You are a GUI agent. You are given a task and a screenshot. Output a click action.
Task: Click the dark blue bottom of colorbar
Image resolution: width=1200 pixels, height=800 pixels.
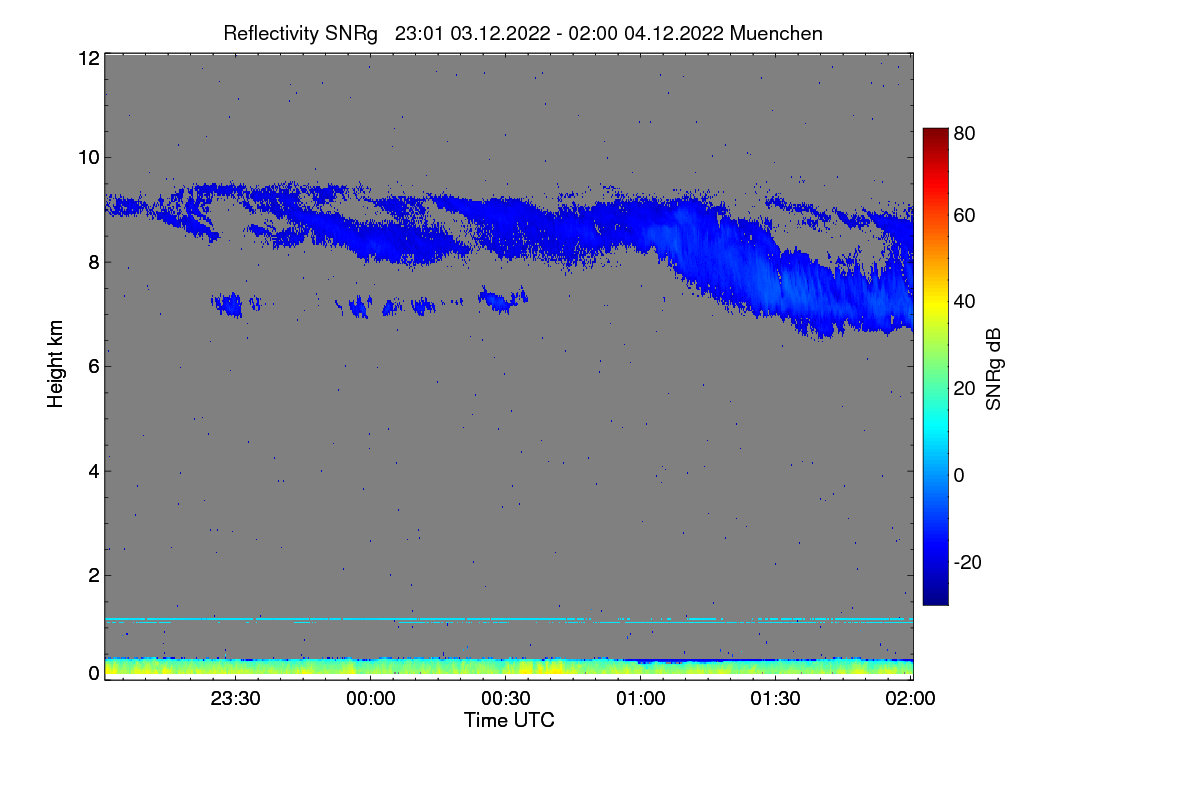[x=935, y=595]
